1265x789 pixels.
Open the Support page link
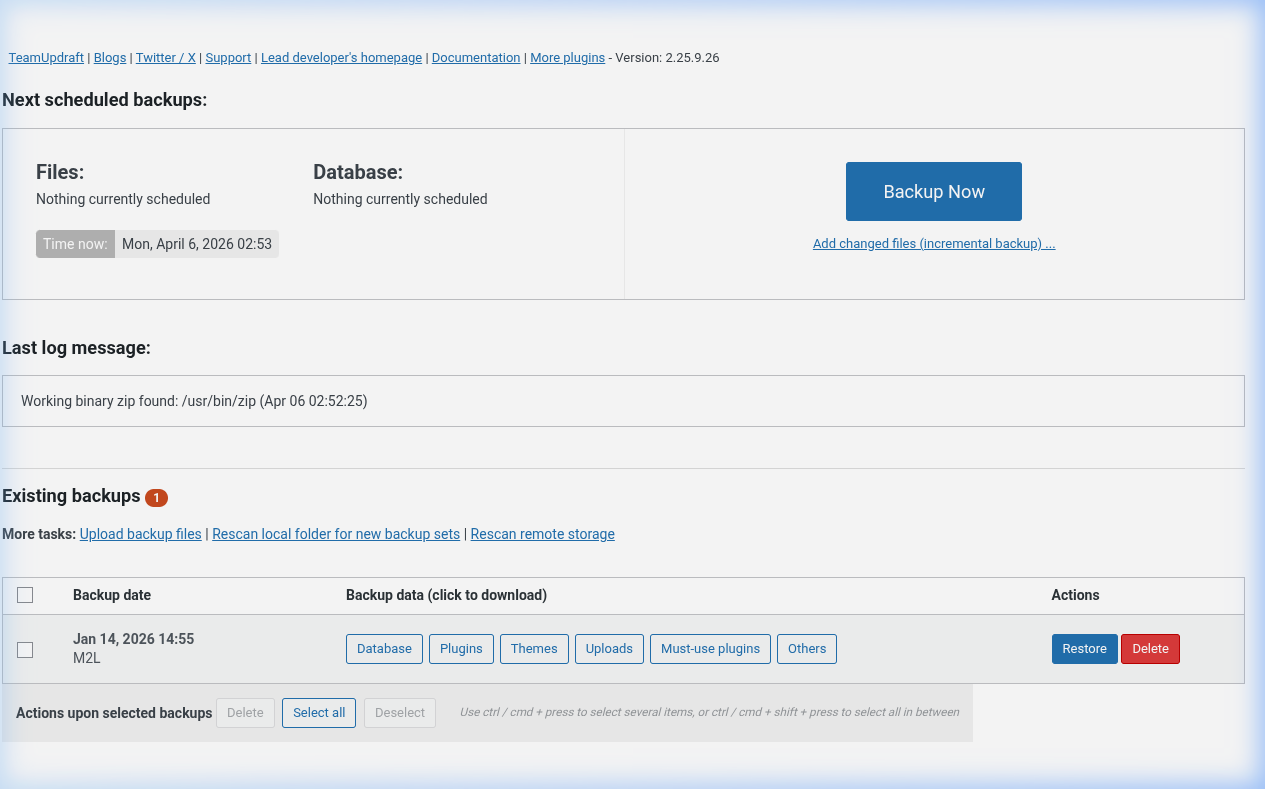(228, 57)
